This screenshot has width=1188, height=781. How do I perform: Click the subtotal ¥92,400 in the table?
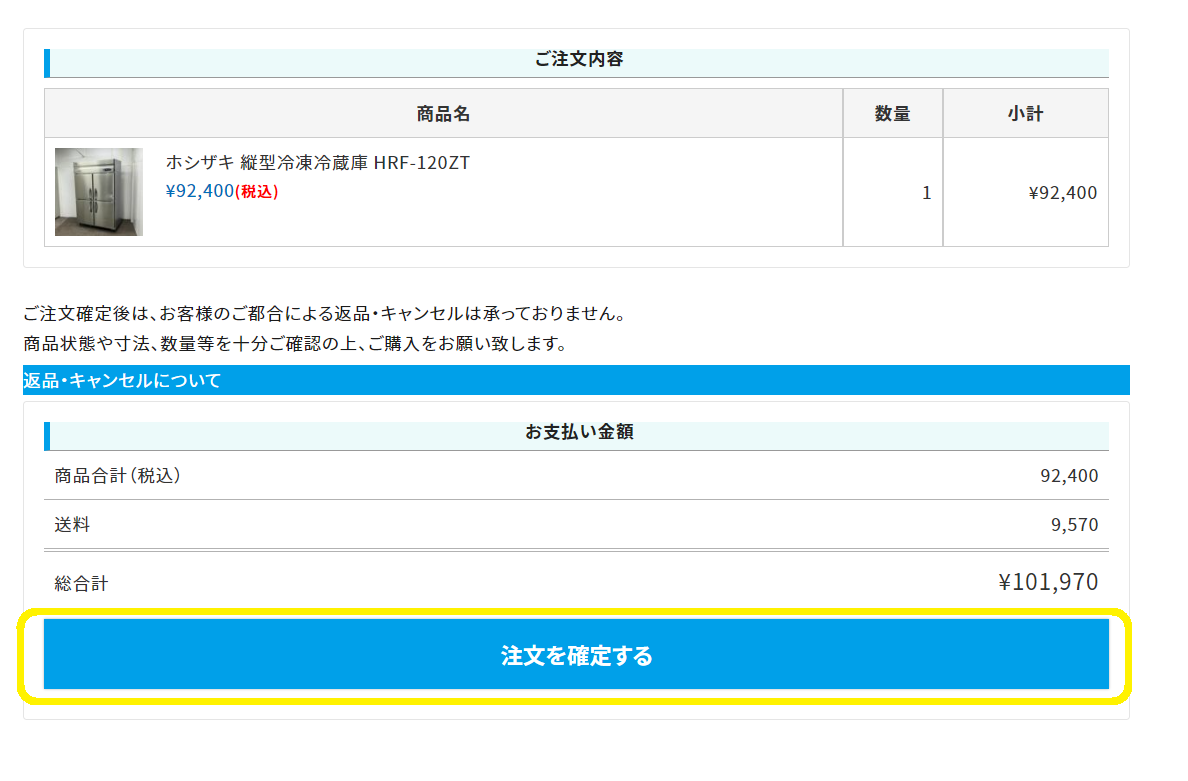[x=1062, y=193]
